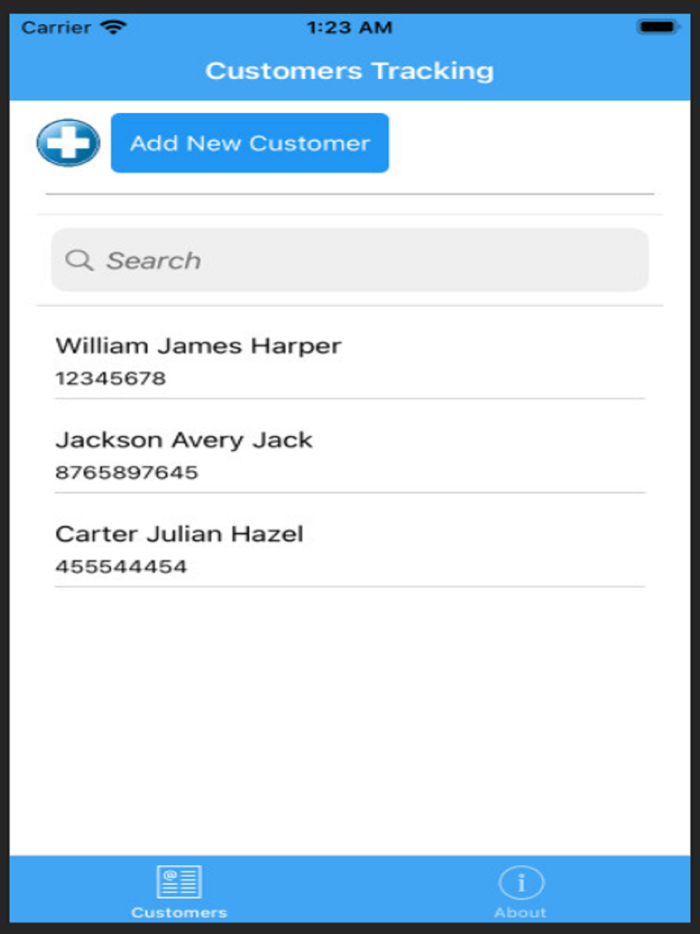This screenshot has height=934, width=700.
Task: Select customer Jackson Avery Jack
Action: point(184,439)
